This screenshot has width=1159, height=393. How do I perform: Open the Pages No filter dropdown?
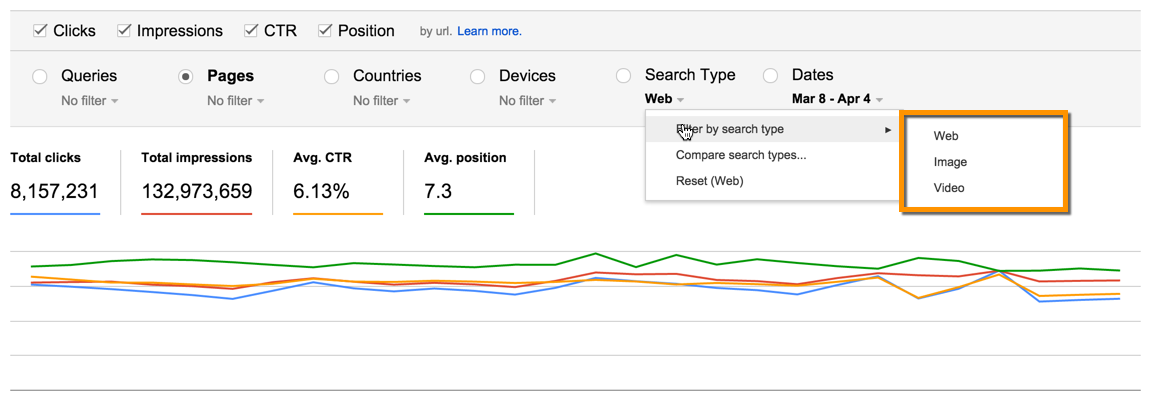point(236,100)
